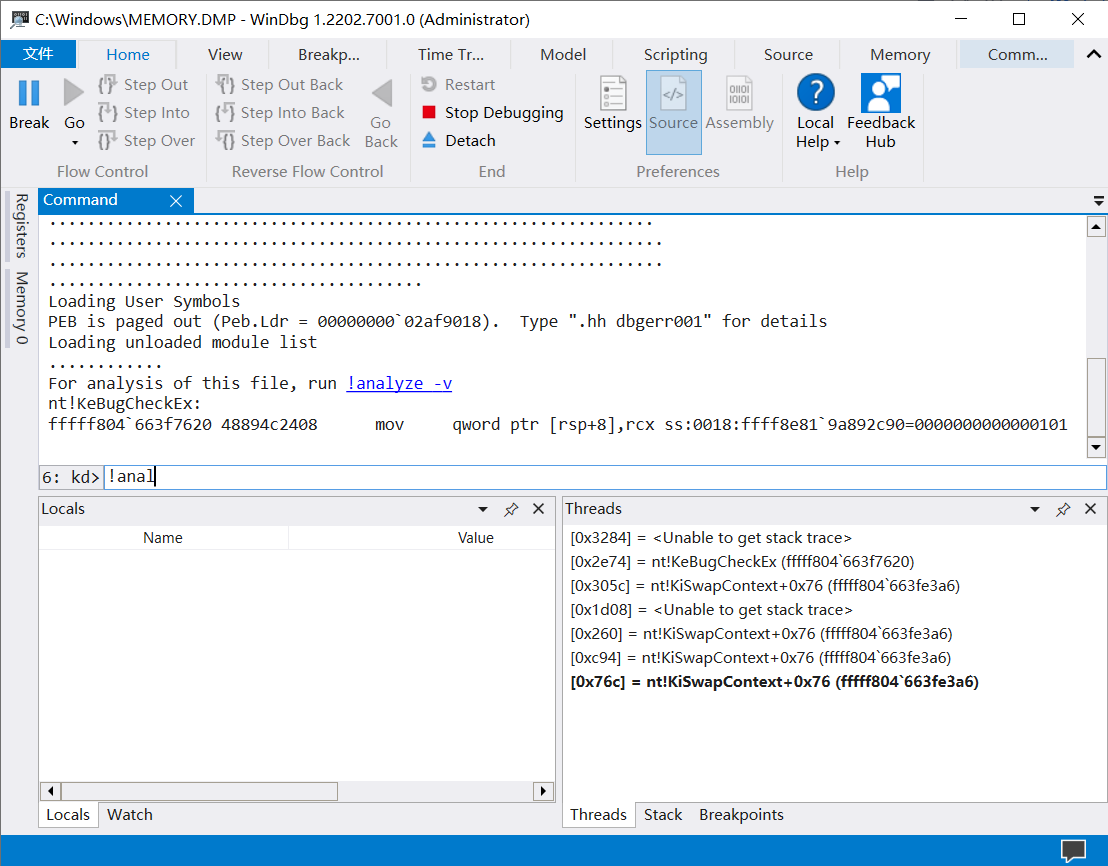Open the Locals panel options dropdown
This screenshot has height=866, width=1108.
[483, 509]
